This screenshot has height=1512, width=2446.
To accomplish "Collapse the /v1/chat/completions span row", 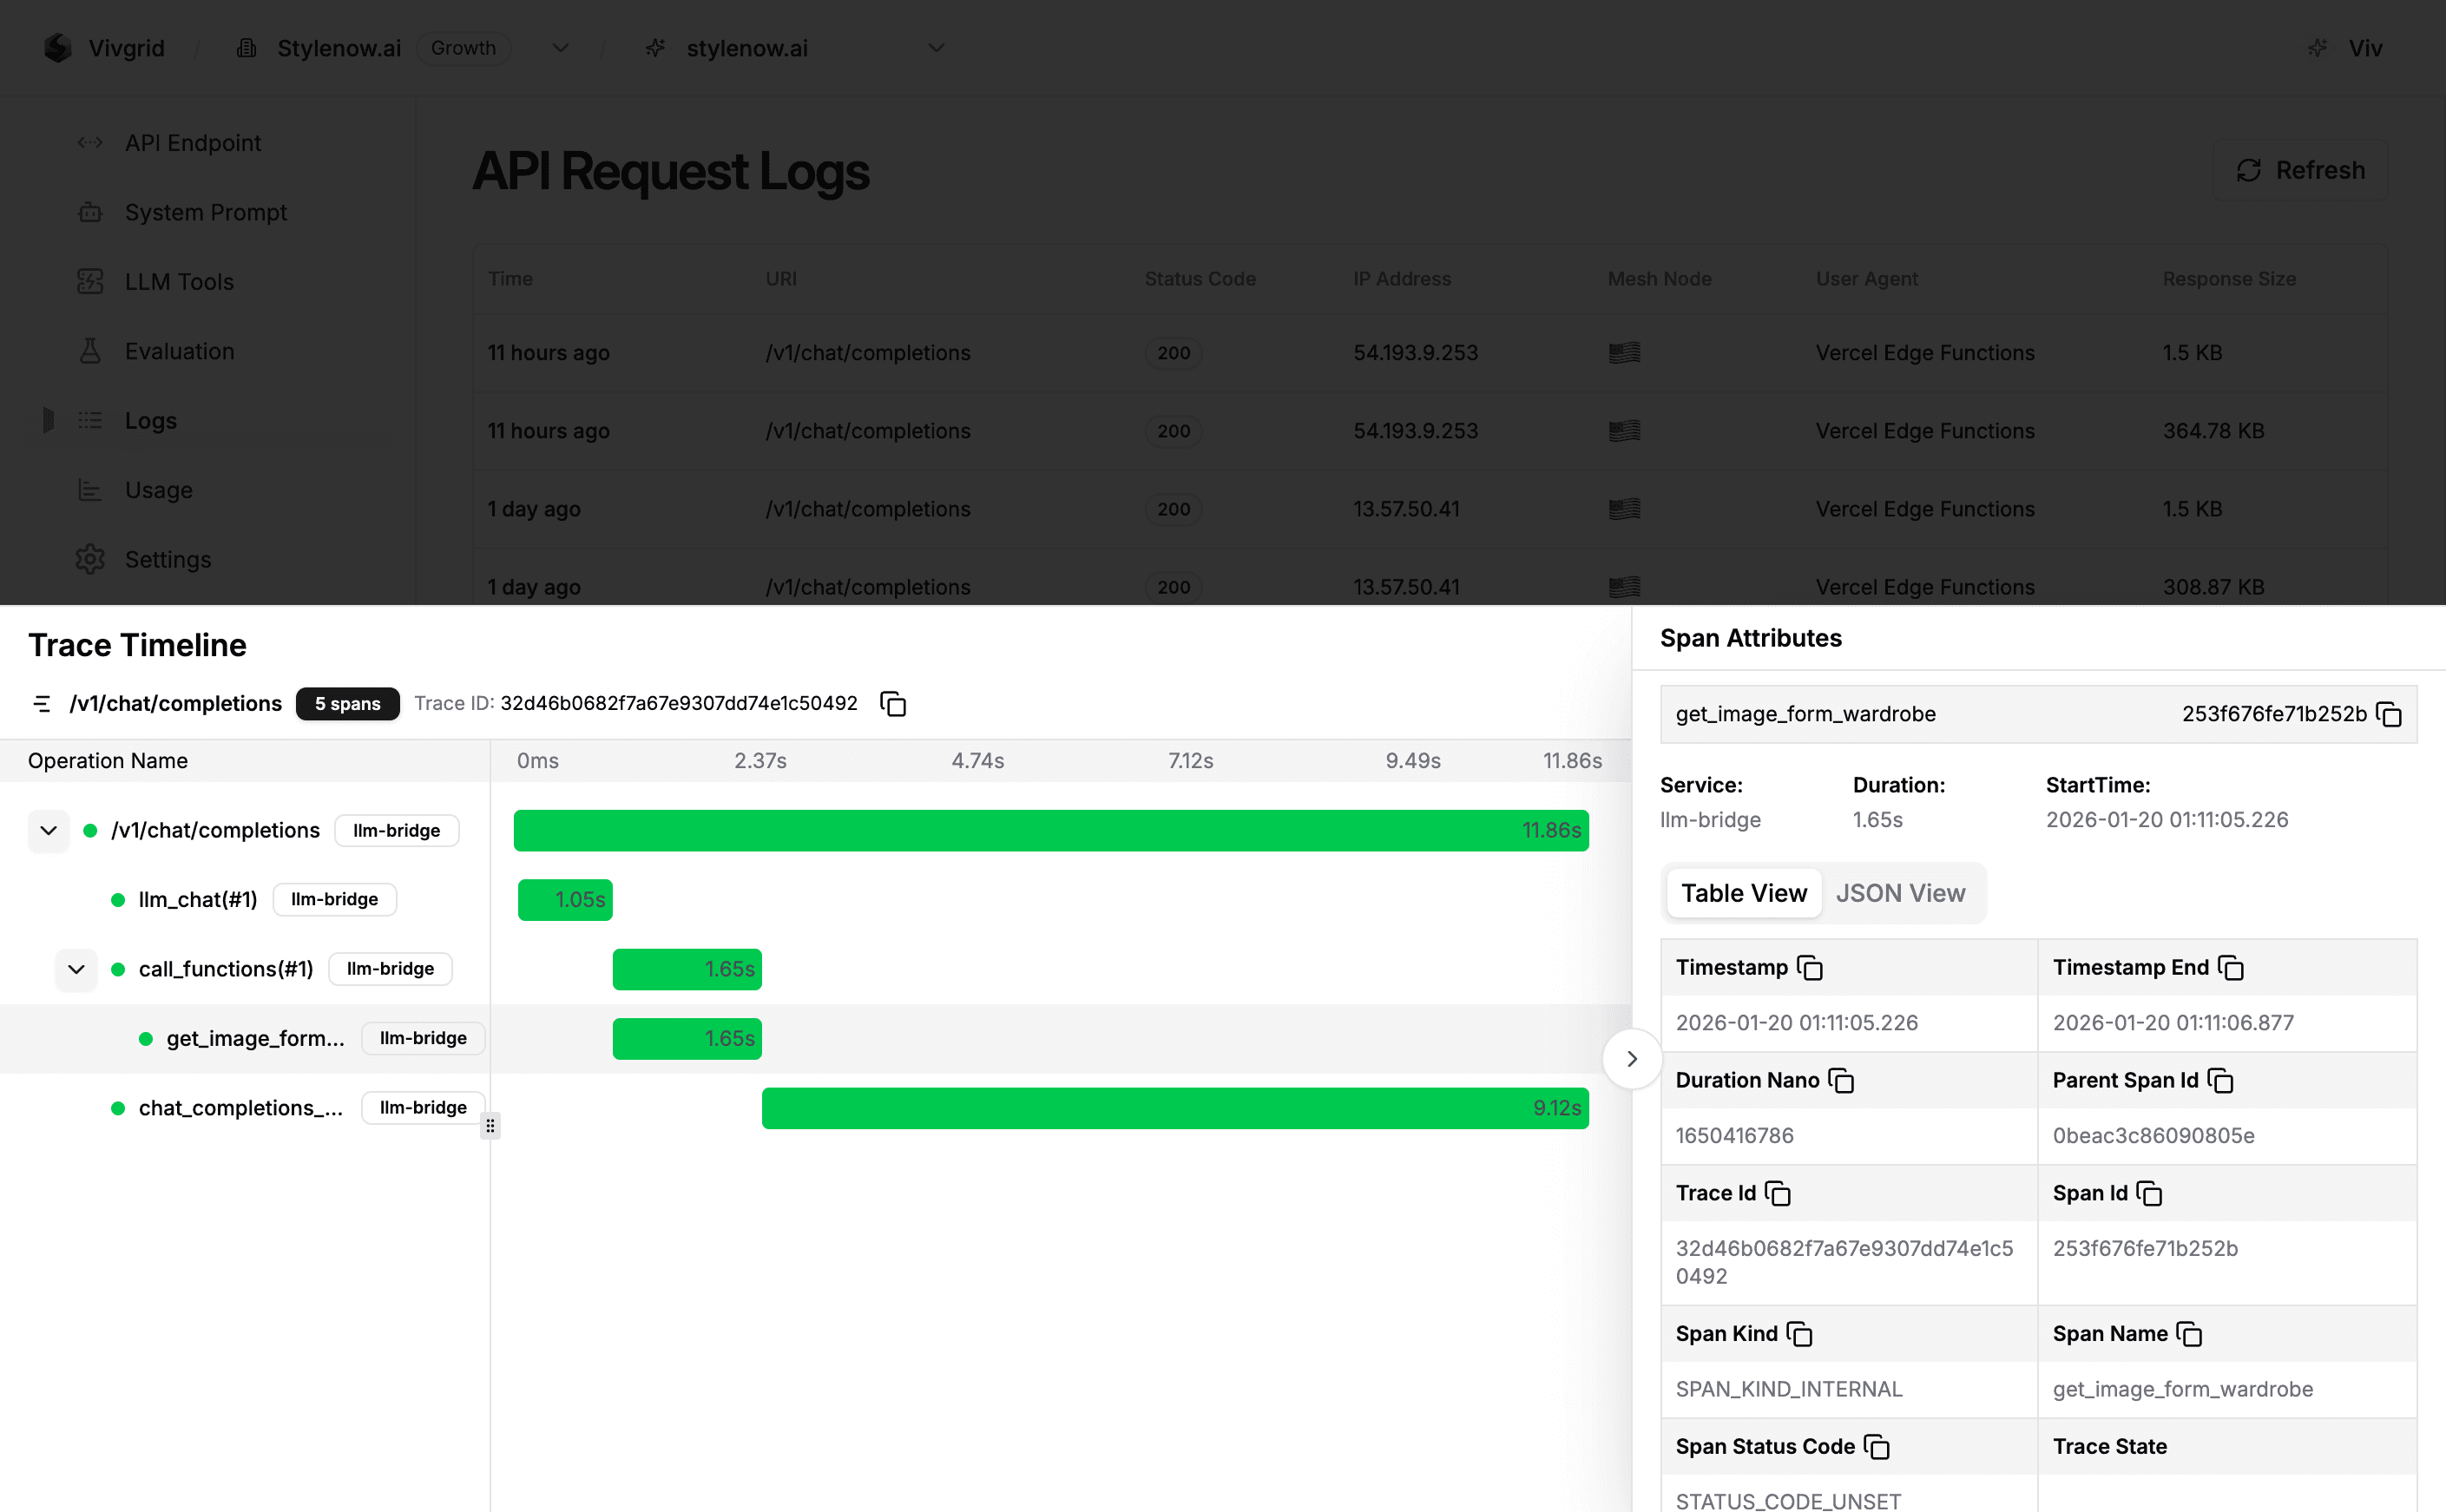I will click(48, 830).
